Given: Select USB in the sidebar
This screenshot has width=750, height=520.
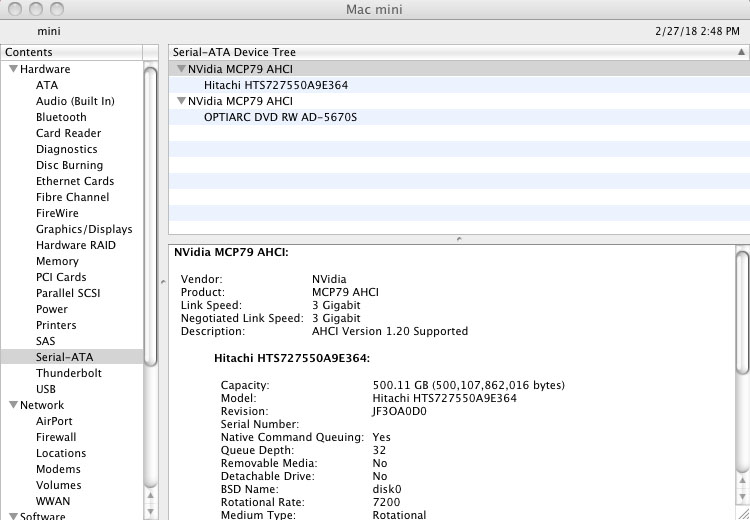Looking at the screenshot, I should tap(45, 389).
